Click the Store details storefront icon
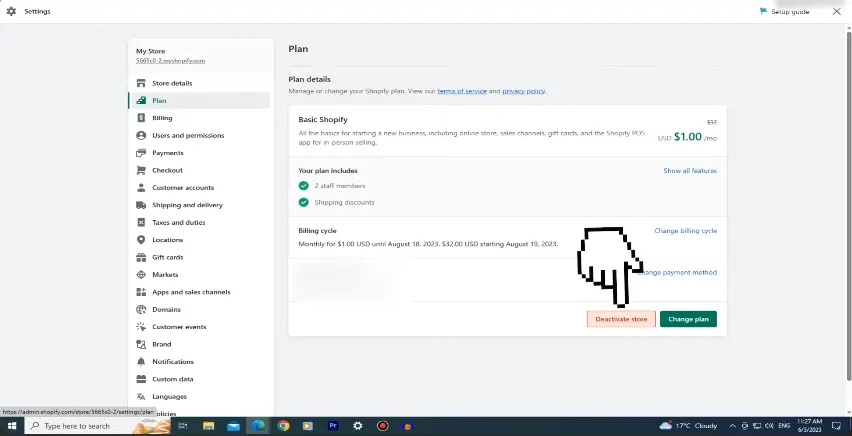Image resolution: width=852 pixels, height=436 pixels. click(141, 83)
